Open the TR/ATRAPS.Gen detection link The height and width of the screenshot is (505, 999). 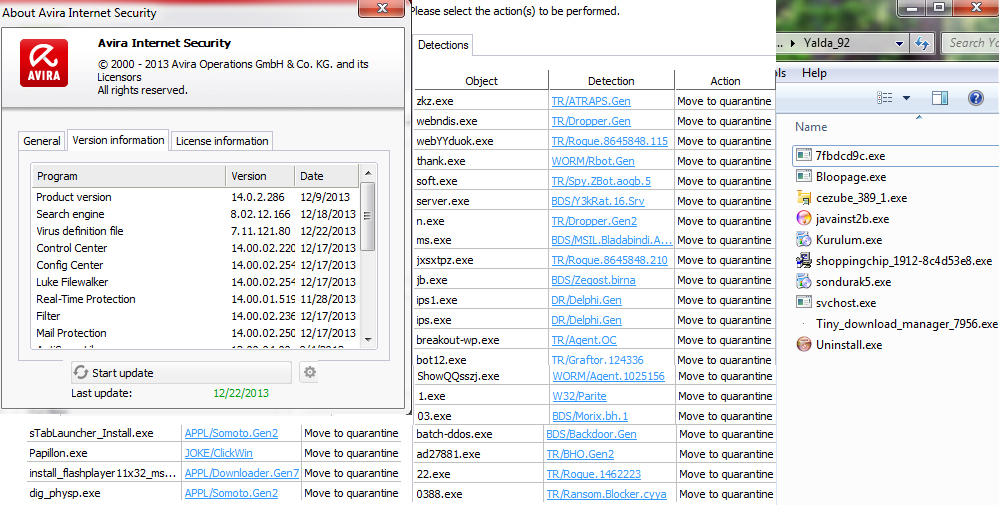pyautogui.click(x=591, y=101)
